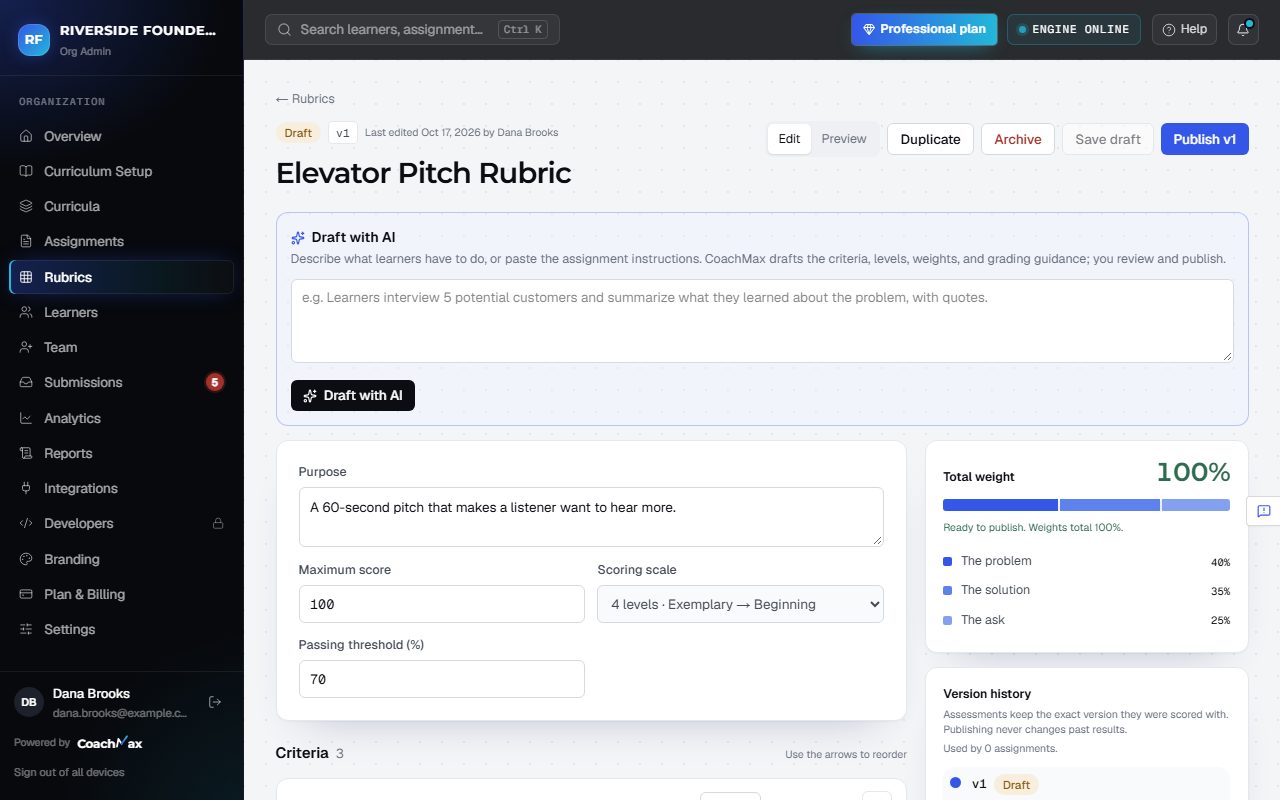The height and width of the screenshot is (800, 1280).
Task: Click the Integrations plug icon
Action: pyautogui.click(x=26, y=488)
